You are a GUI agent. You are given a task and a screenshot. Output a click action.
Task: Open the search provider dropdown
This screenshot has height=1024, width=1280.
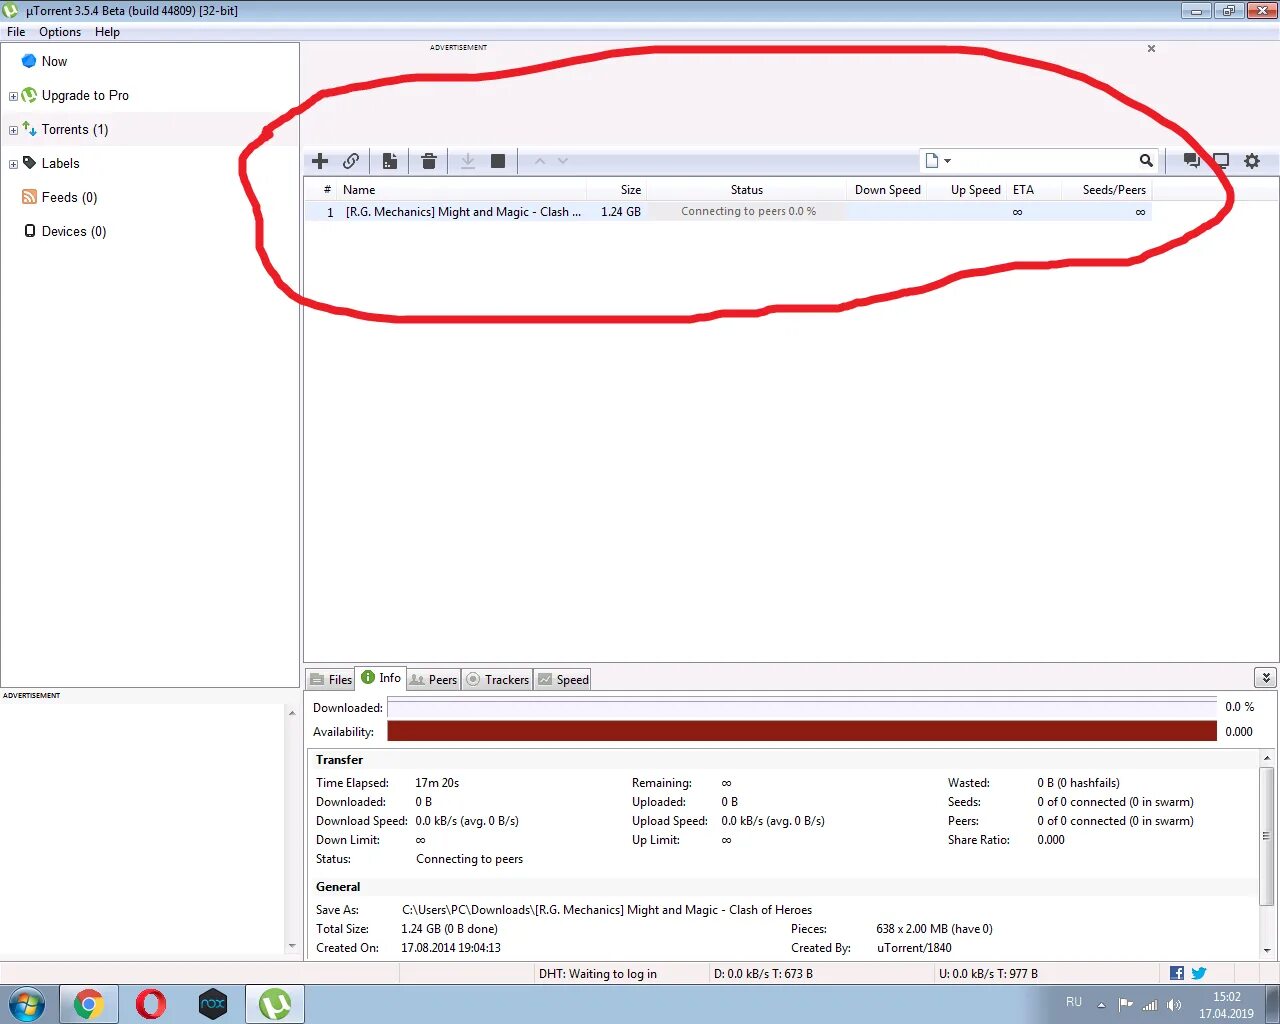938,161
